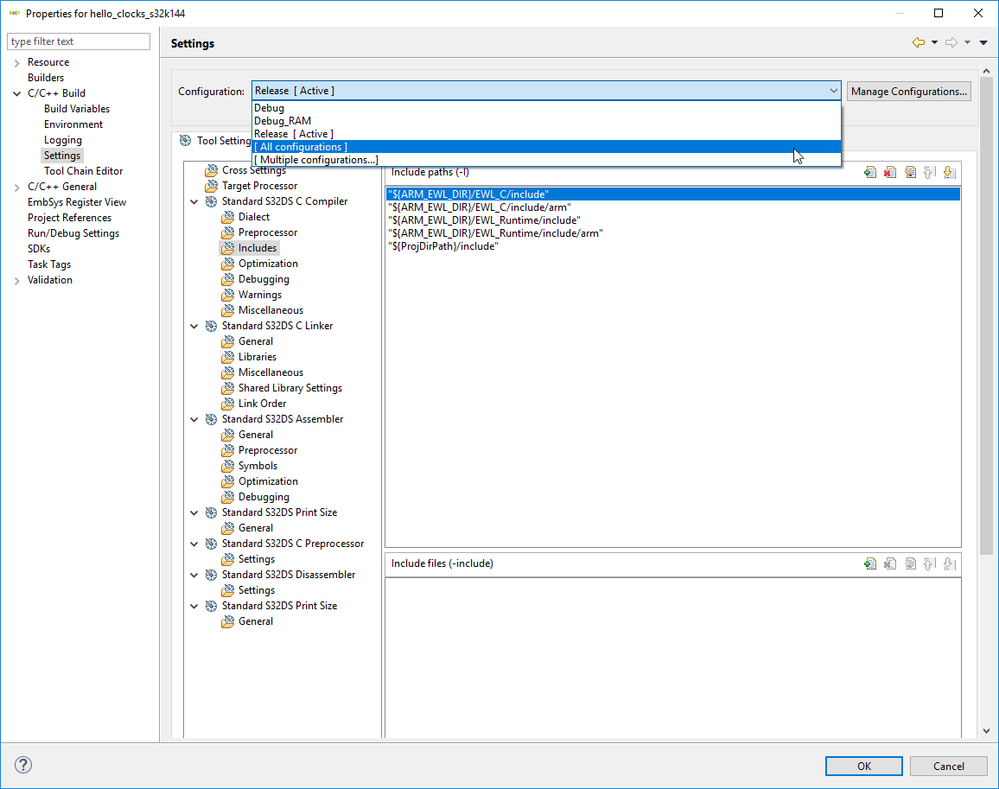Click the Help question mark icon
999x789 pixels.
23,765
